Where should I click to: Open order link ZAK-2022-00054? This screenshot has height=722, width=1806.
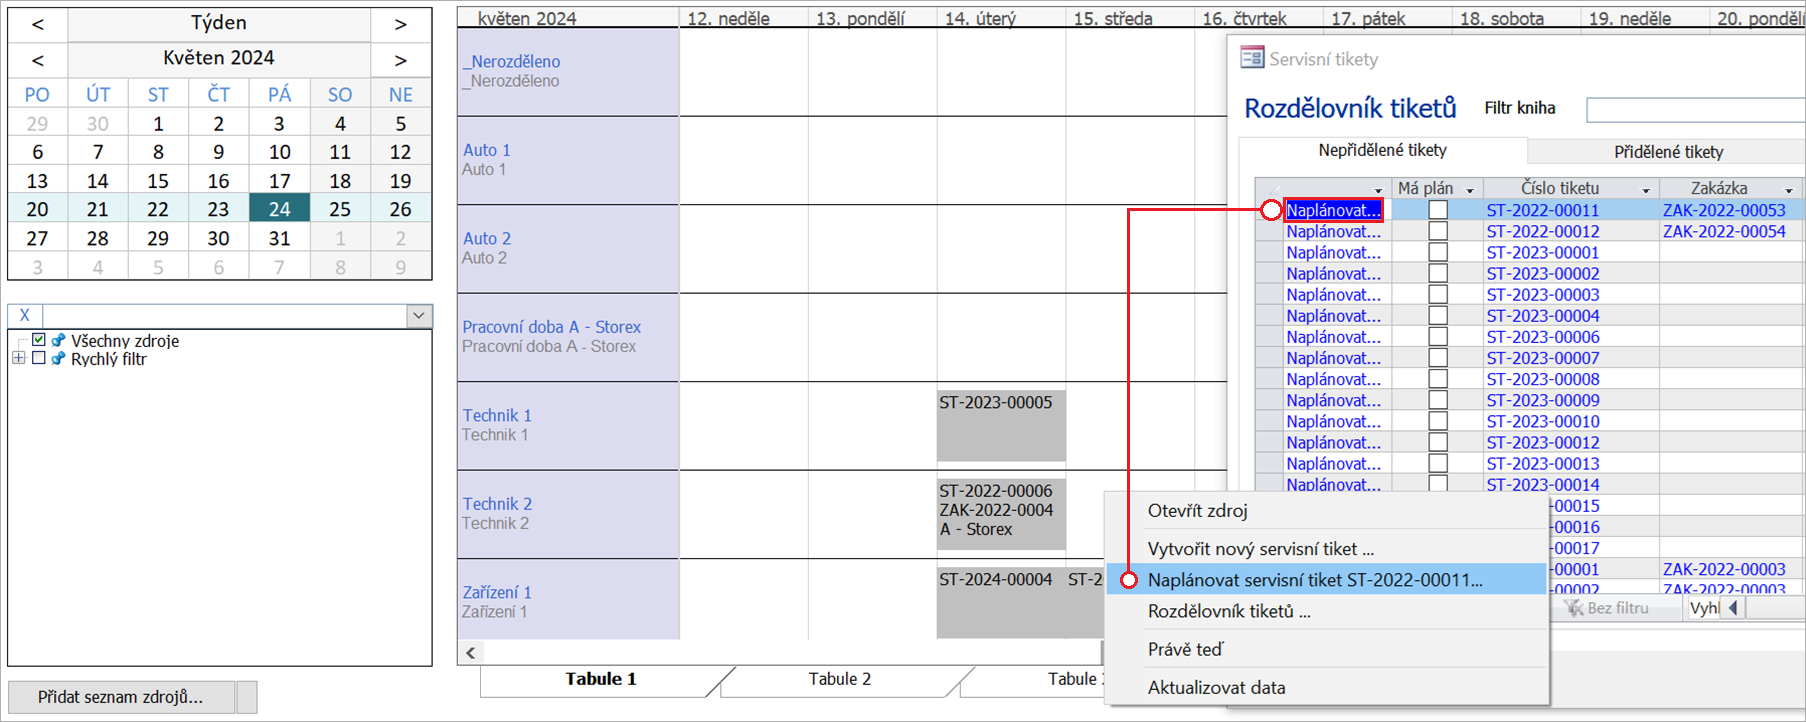pyautogui.click(x=1724, y=231)
